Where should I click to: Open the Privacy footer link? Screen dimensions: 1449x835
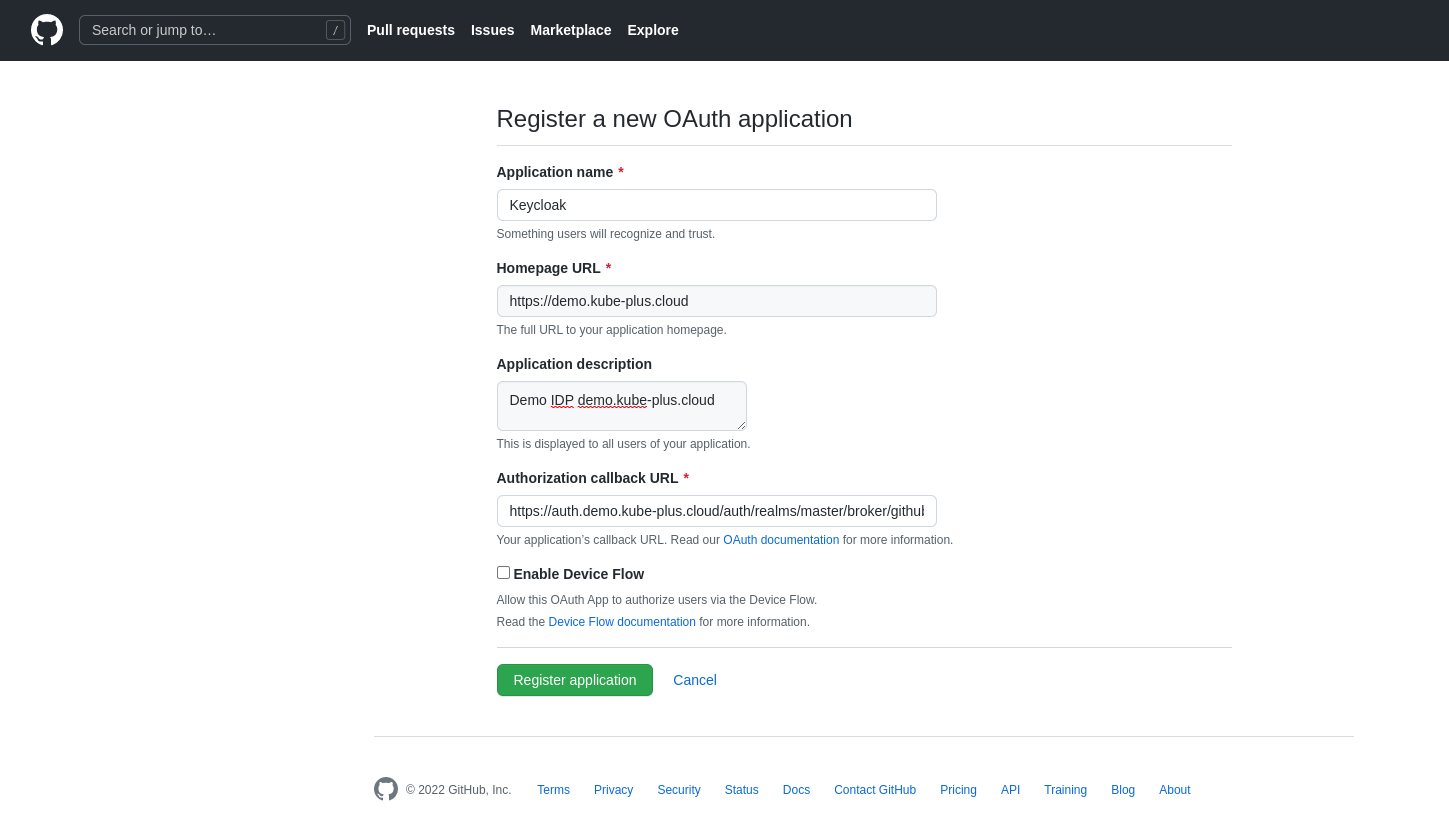coord(613,790)
